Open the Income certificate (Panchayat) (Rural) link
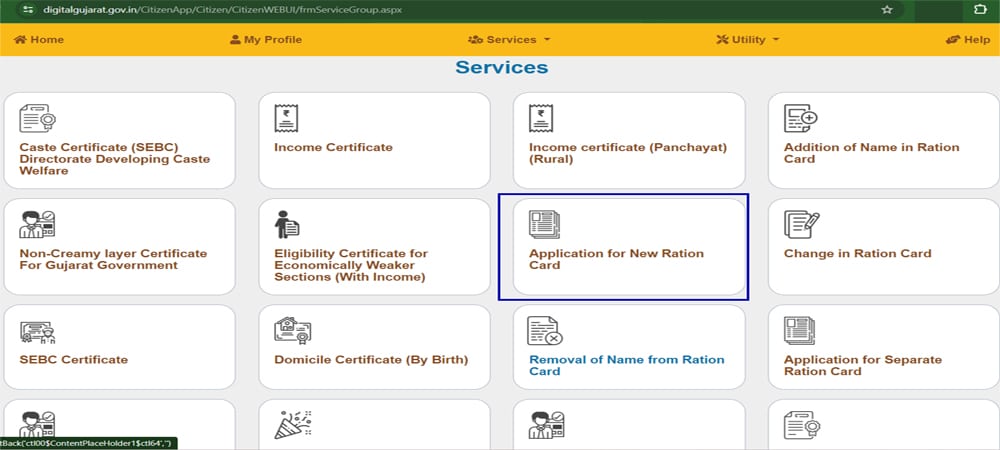This screenshot has height=450, width=1000. pyautogui.click(x=627, y=153)
